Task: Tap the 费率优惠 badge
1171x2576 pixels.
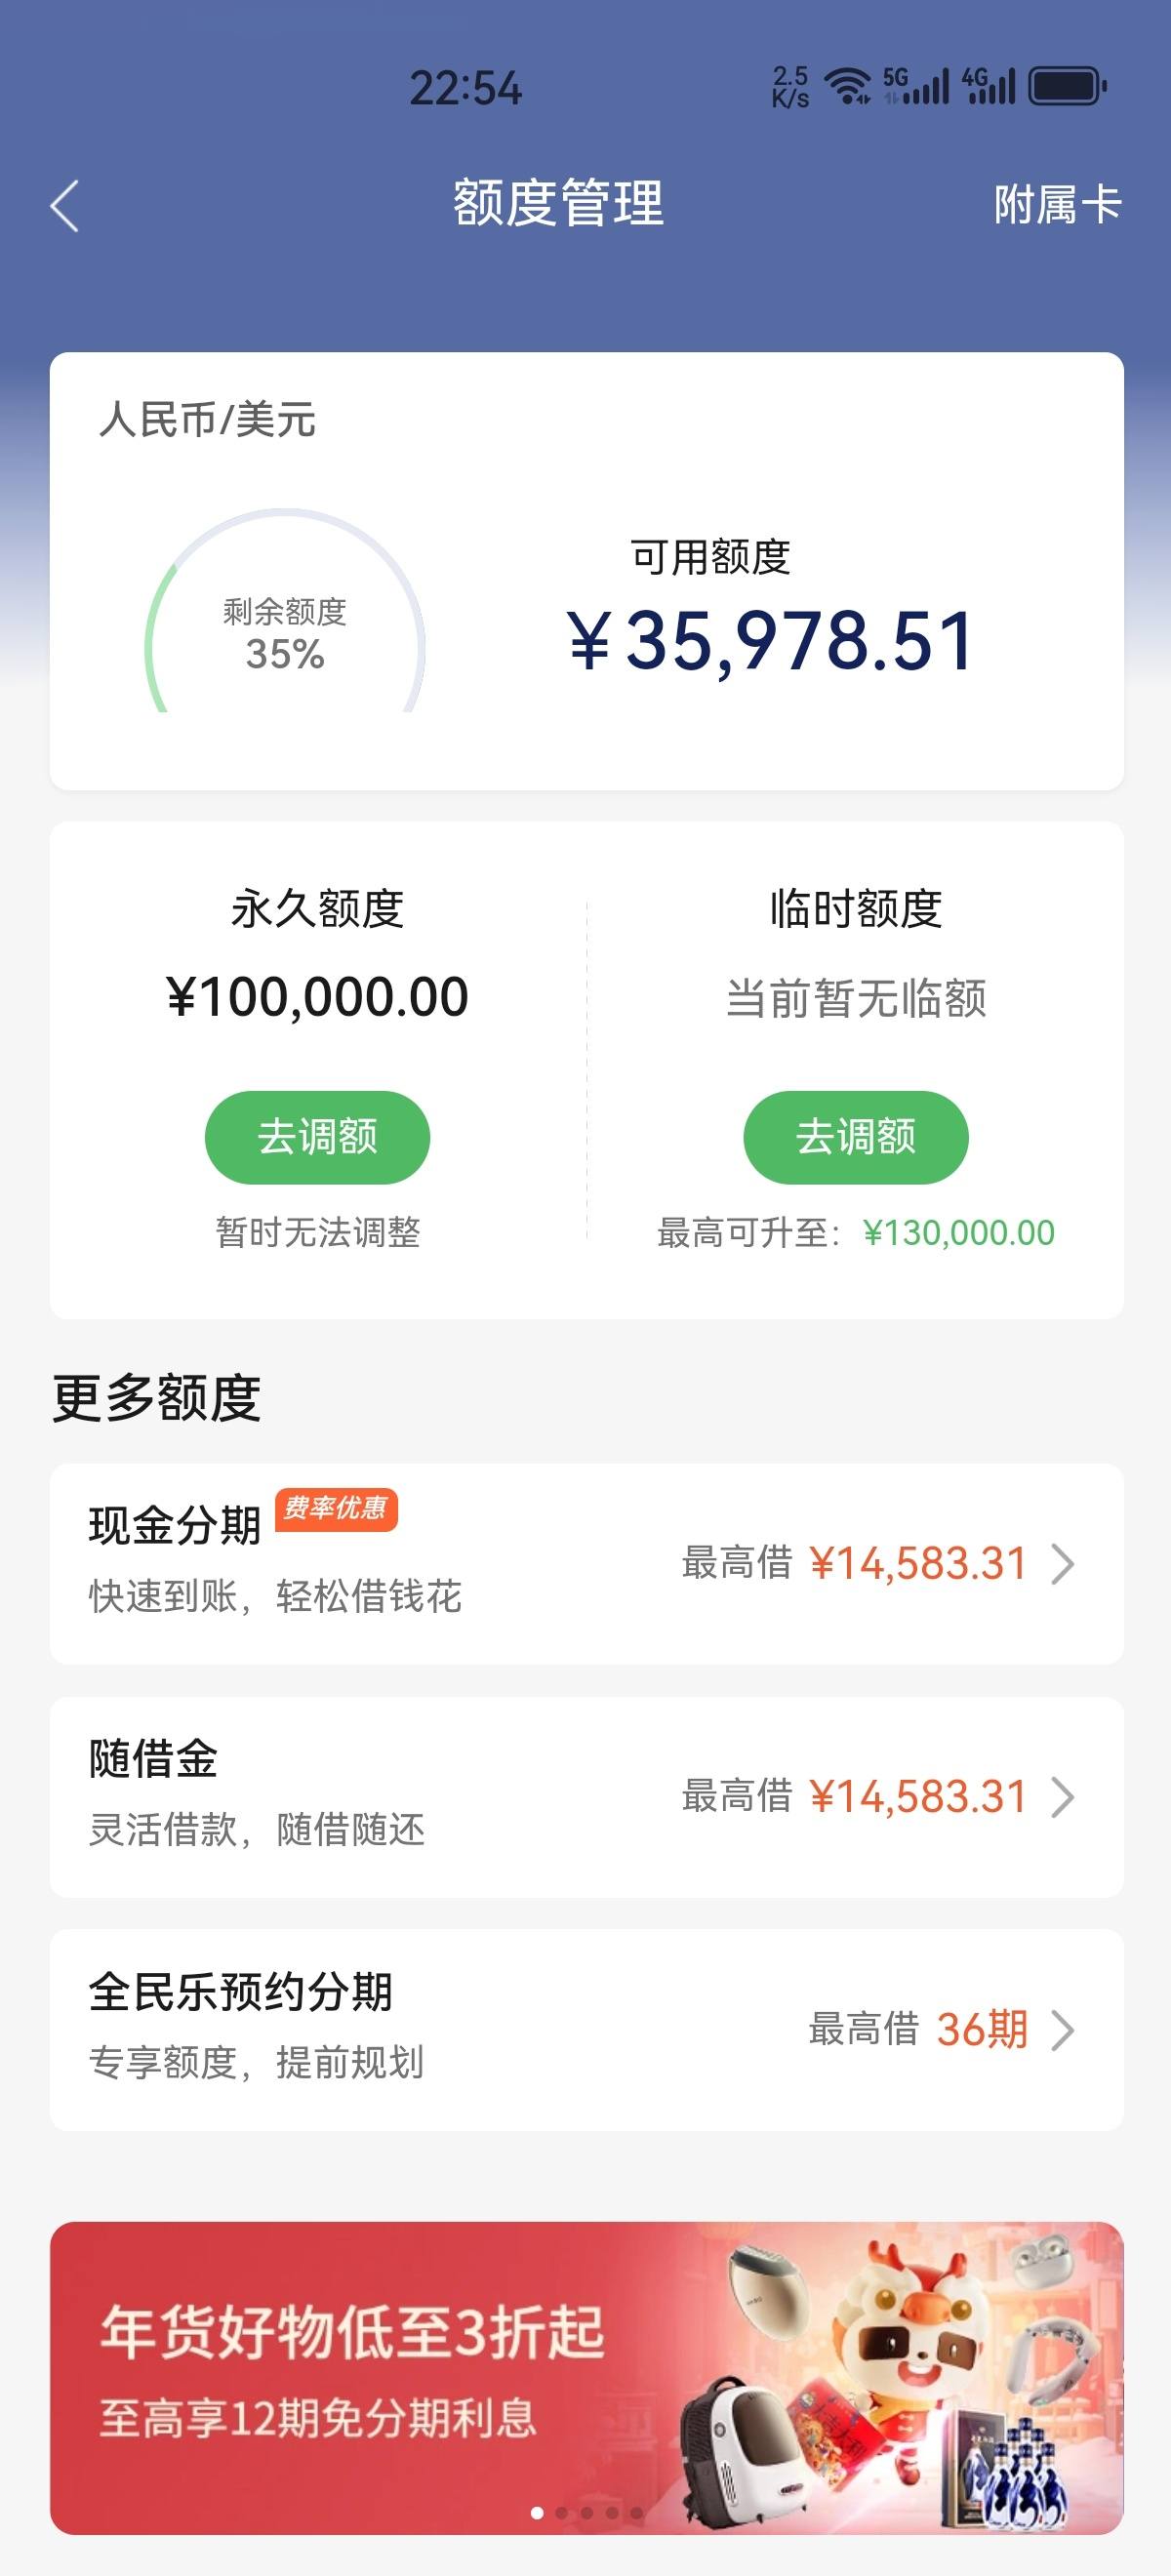Action: pos(336,1508)
